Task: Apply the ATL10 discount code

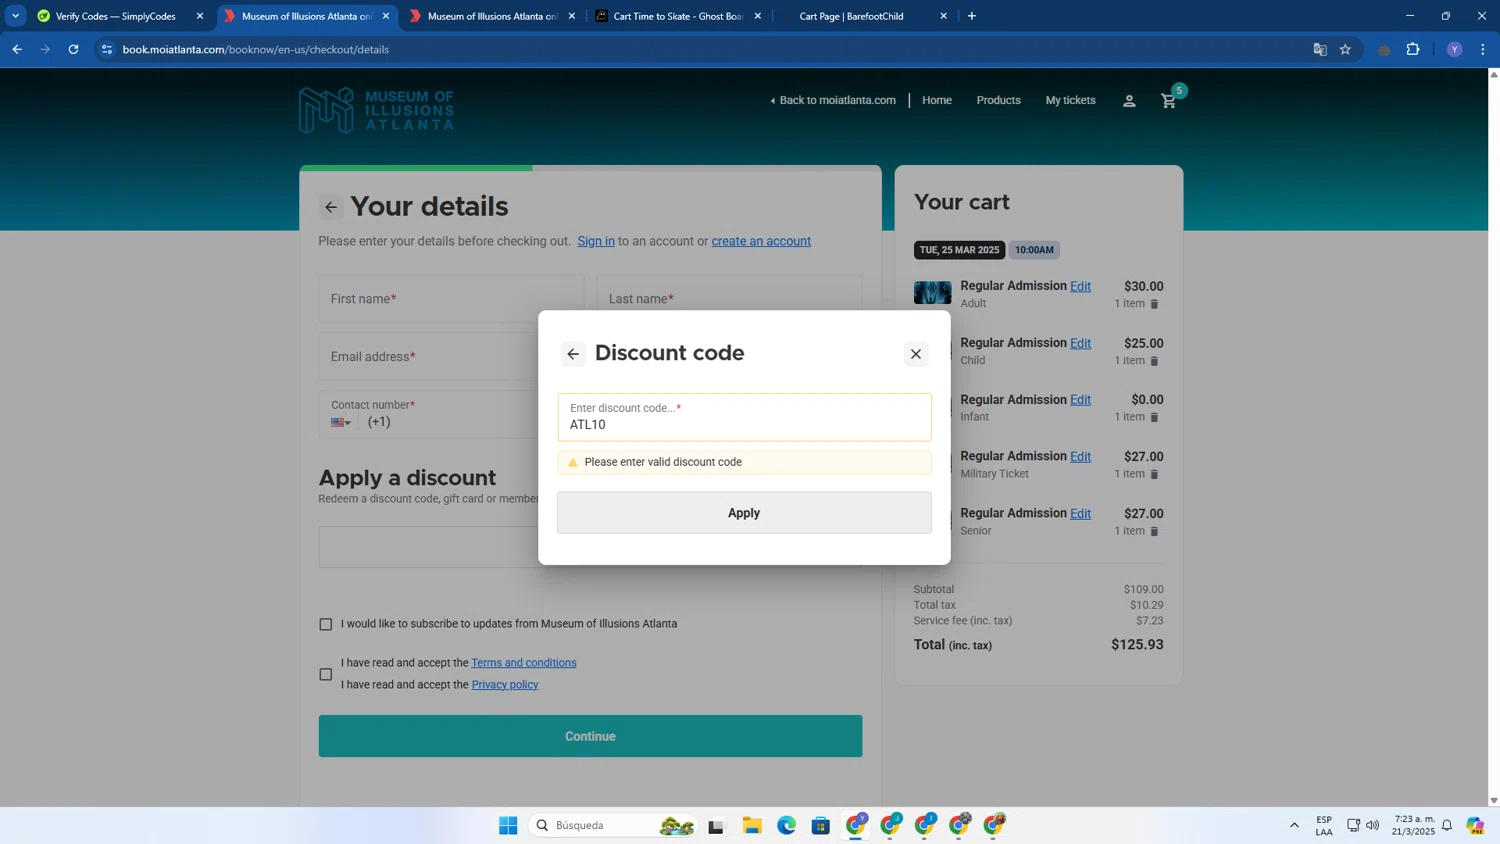Action: 744,513
